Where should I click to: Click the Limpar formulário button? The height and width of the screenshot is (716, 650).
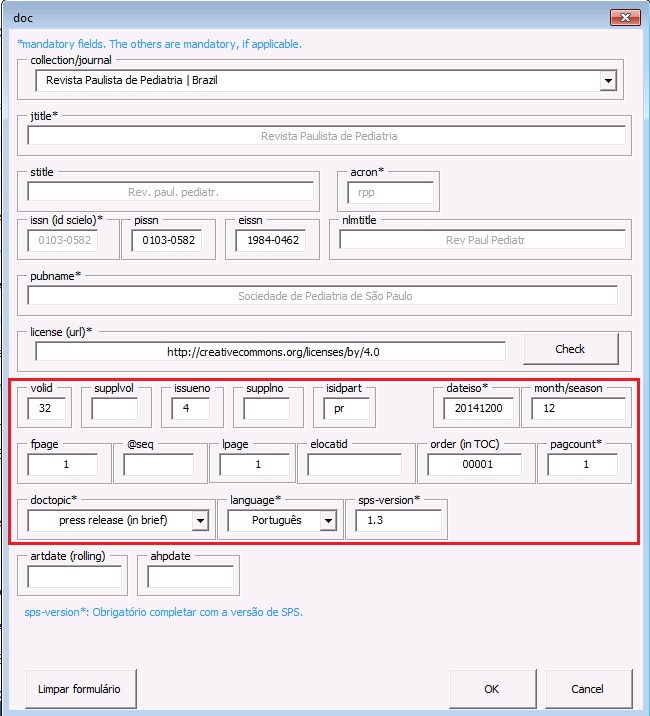79,689
